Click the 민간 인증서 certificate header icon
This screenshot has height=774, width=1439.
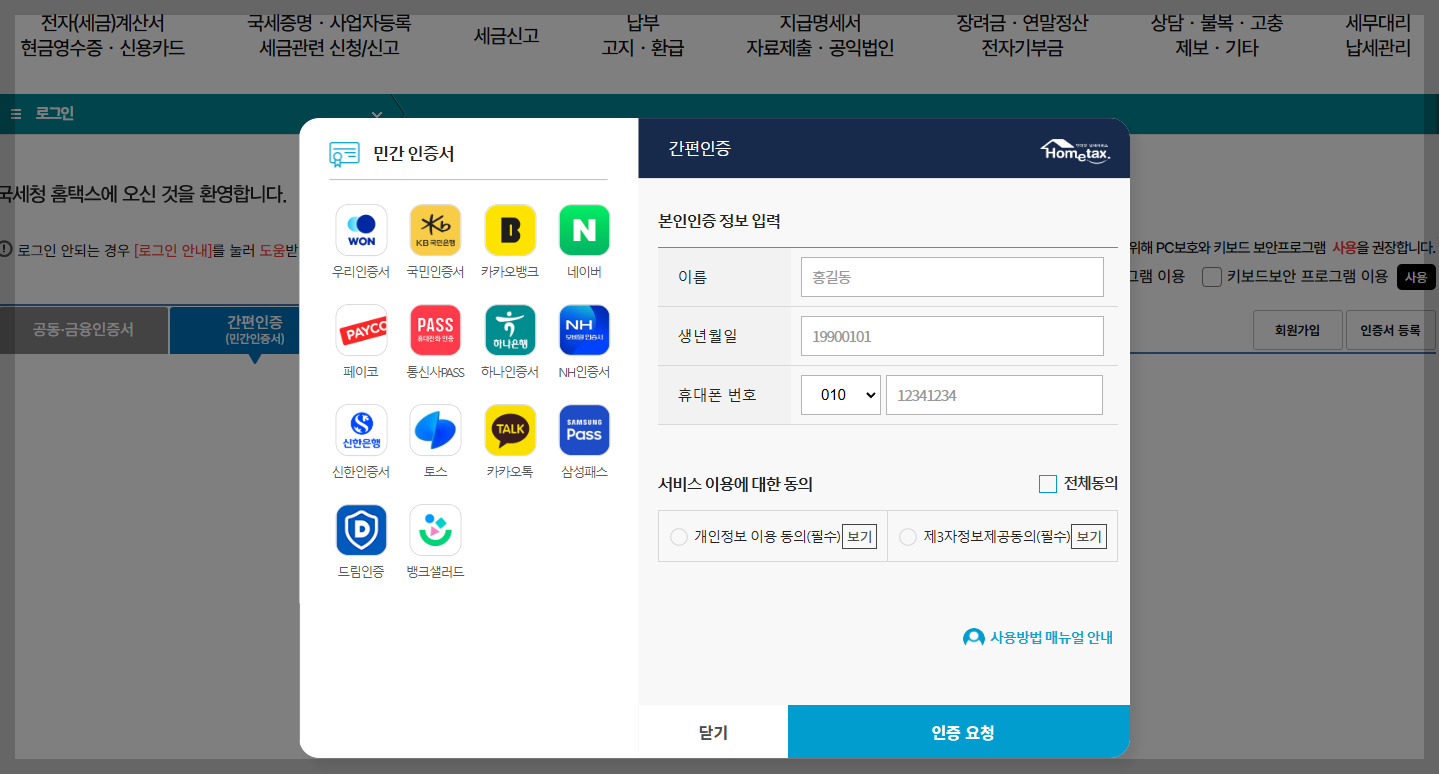pos(344,154)
